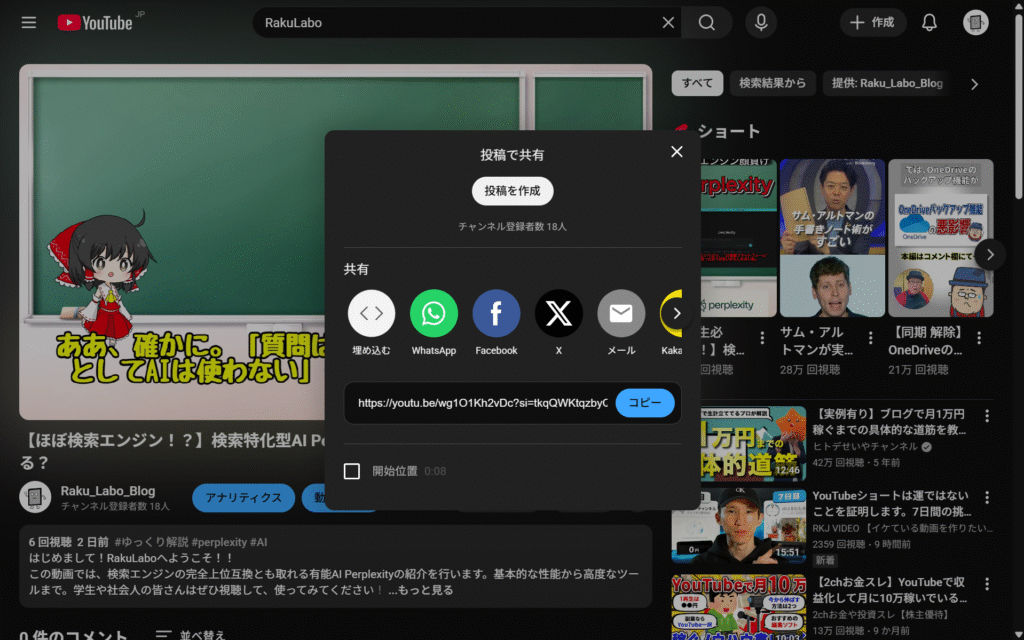Click the share URL text field
This screenshot has width=1024, height=640.
coord(482,403)
